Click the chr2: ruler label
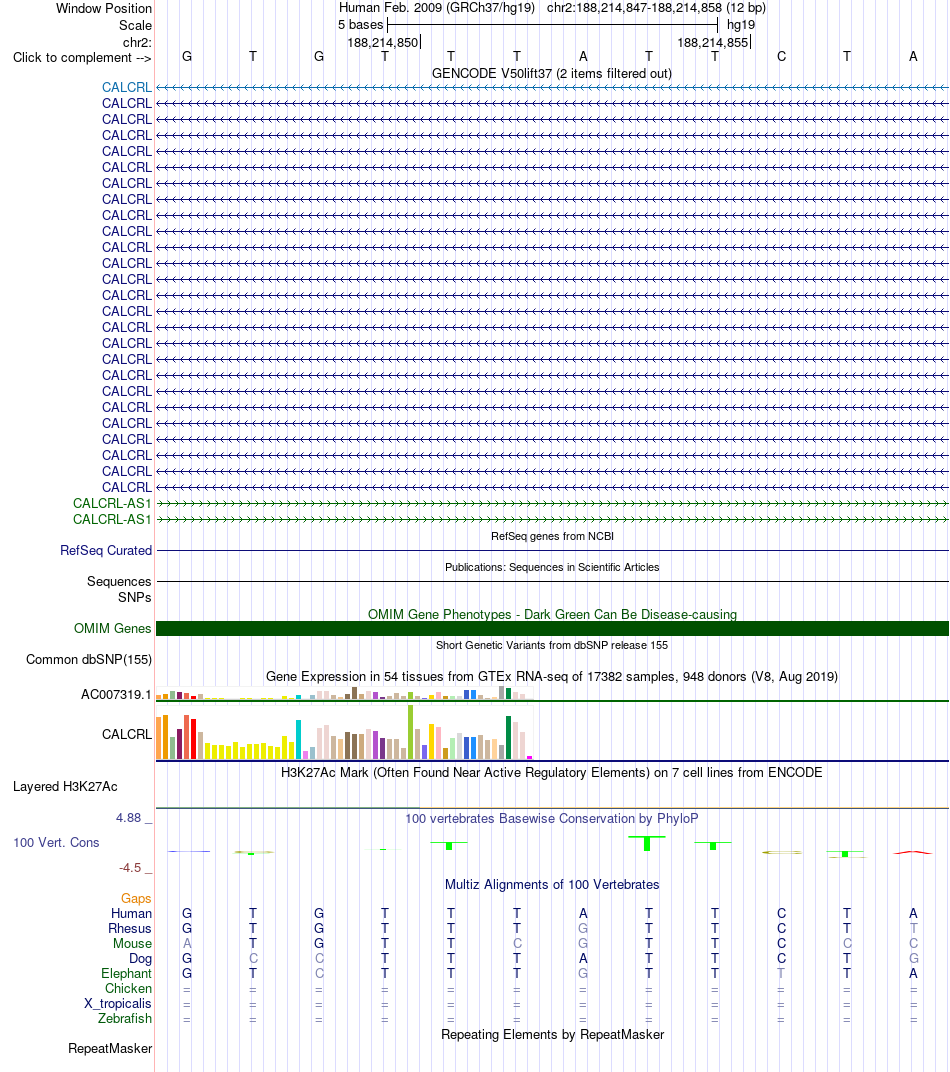The height and width of the screenshot is (1072, 950). pyautogui.click(x=137, y=42)
